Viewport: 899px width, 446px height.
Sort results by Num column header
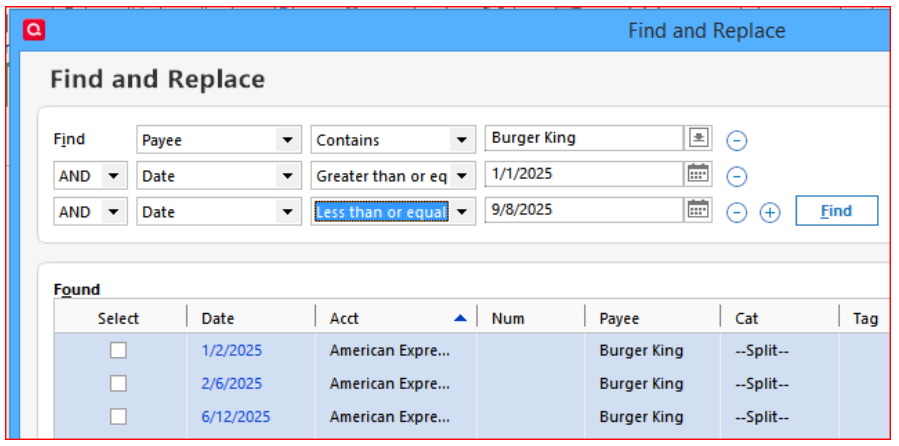531,318
